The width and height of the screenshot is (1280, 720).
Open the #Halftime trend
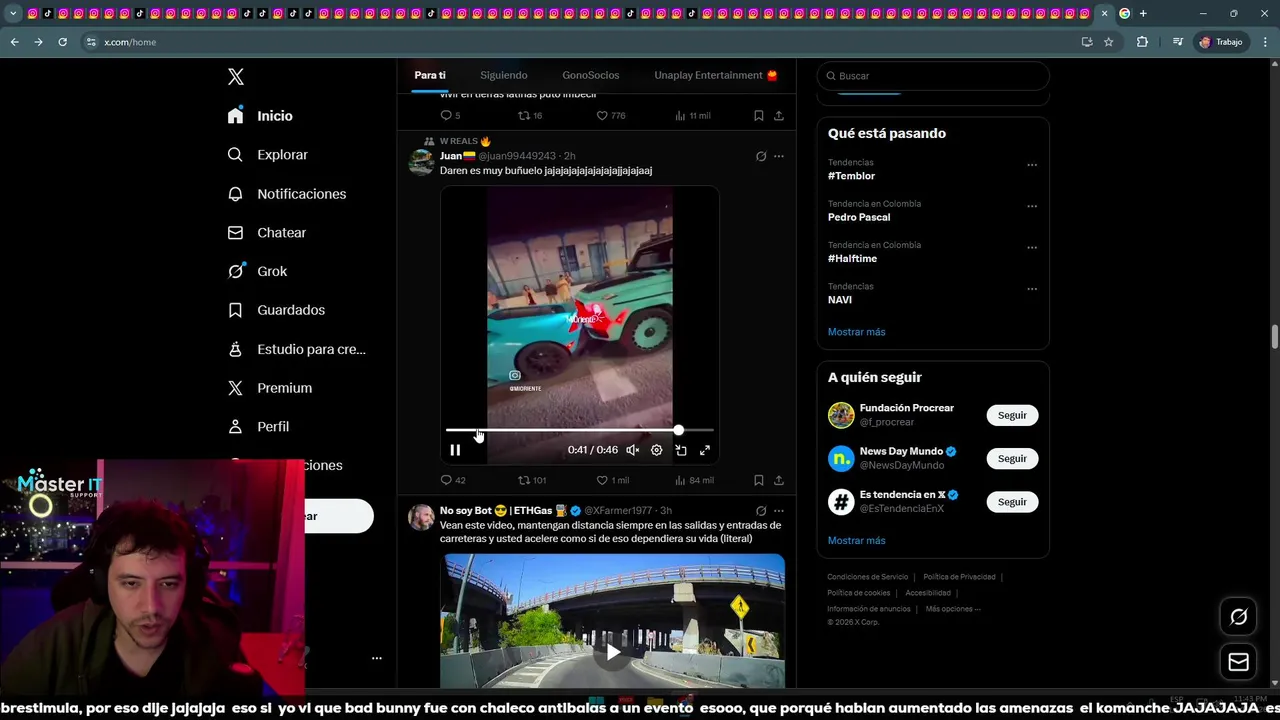[x=852, y=258]
